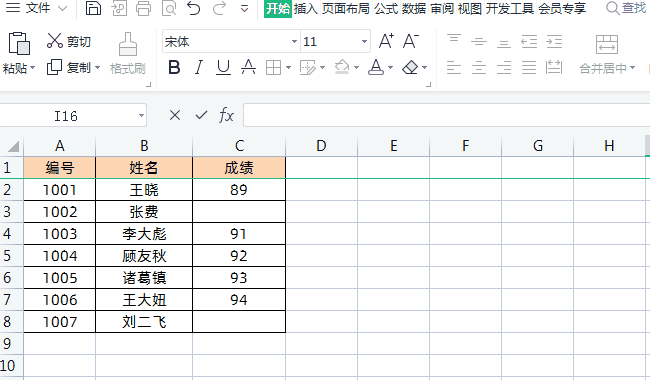
Task: Toggle Underline formatting
Action: pyautogui.click(x=223, y=67)
